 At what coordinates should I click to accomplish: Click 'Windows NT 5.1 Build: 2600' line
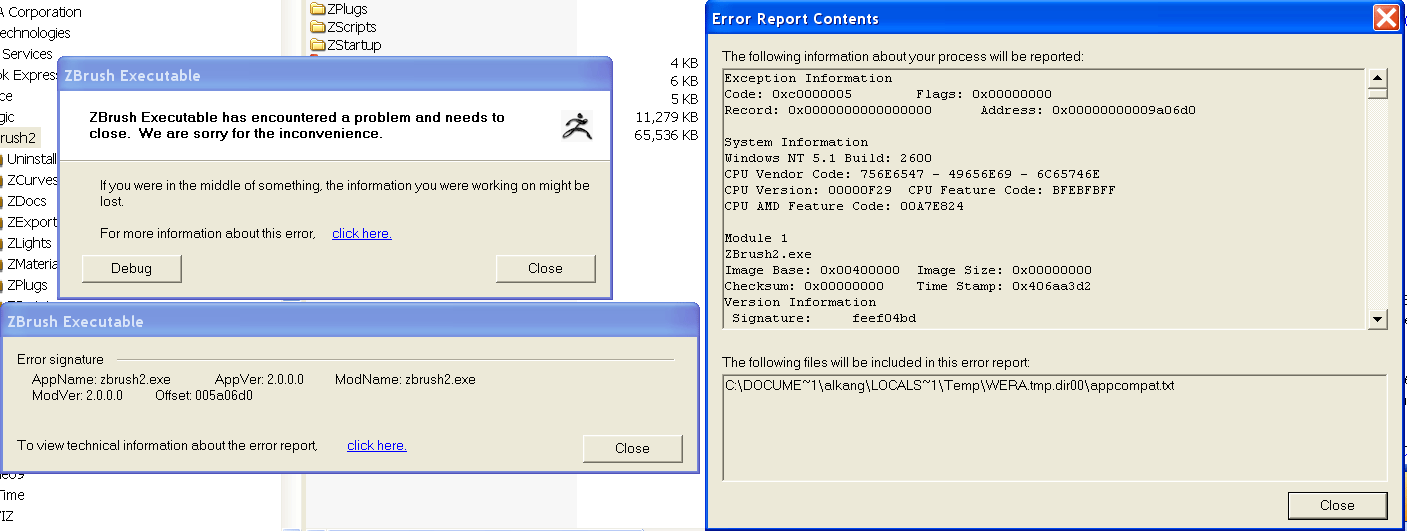tap(828, 158)
